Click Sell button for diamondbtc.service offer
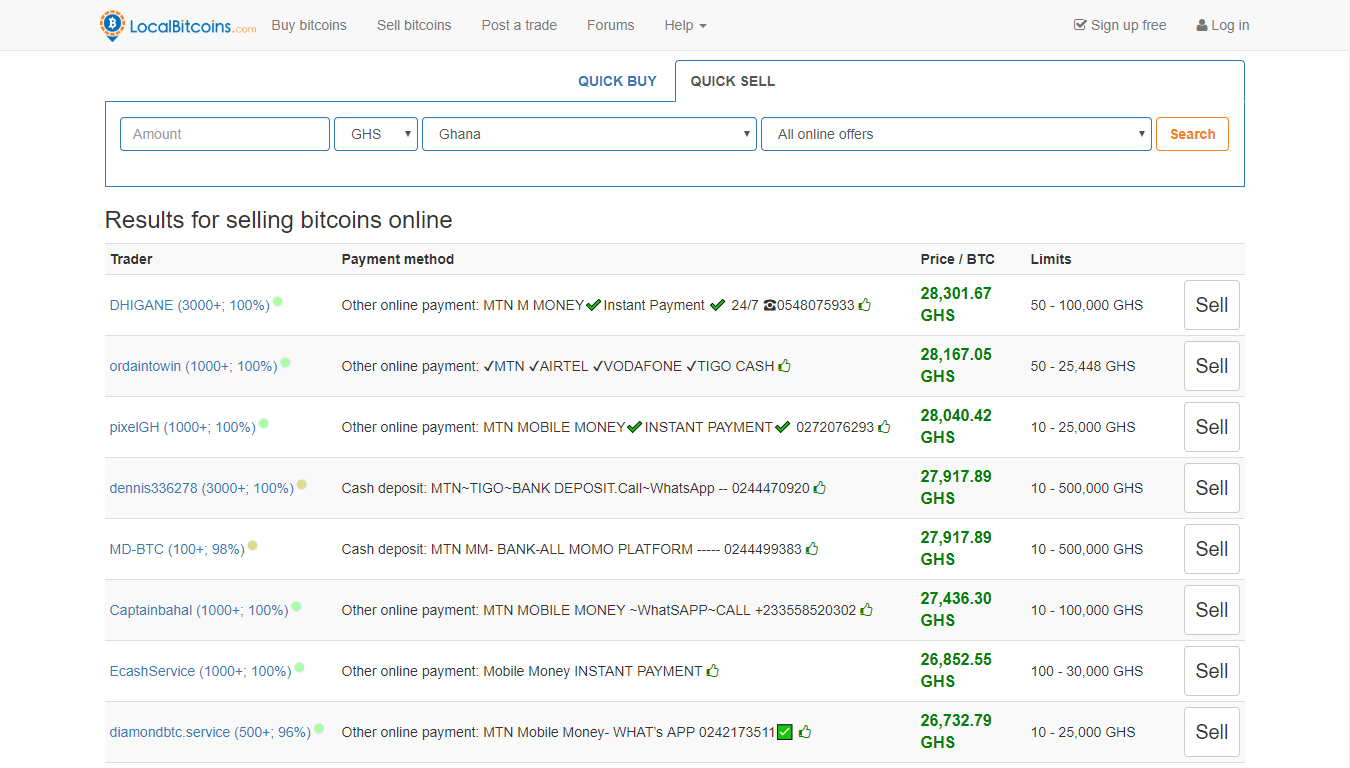 tap(1212, 732)
